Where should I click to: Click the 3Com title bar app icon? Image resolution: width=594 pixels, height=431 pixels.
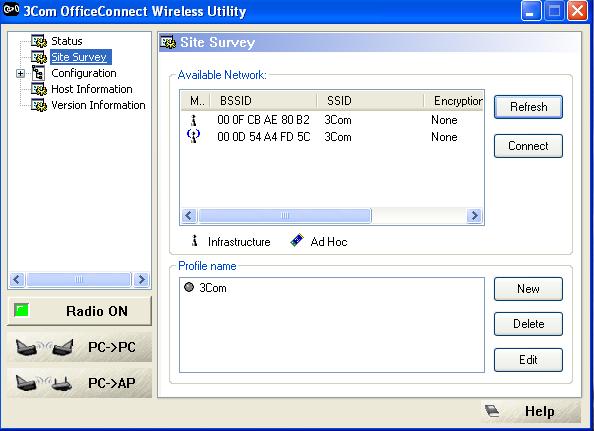click(x=11, y=10)
